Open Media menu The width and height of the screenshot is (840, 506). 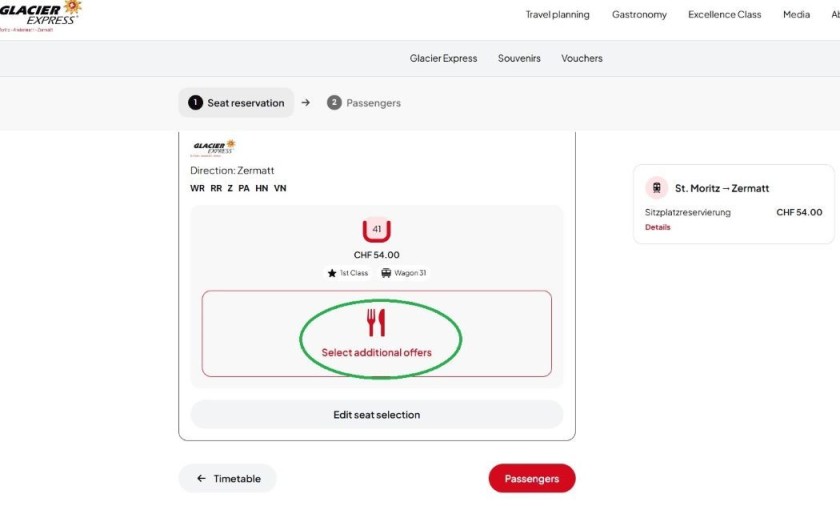pyautogui.click(x=796, y=14)
